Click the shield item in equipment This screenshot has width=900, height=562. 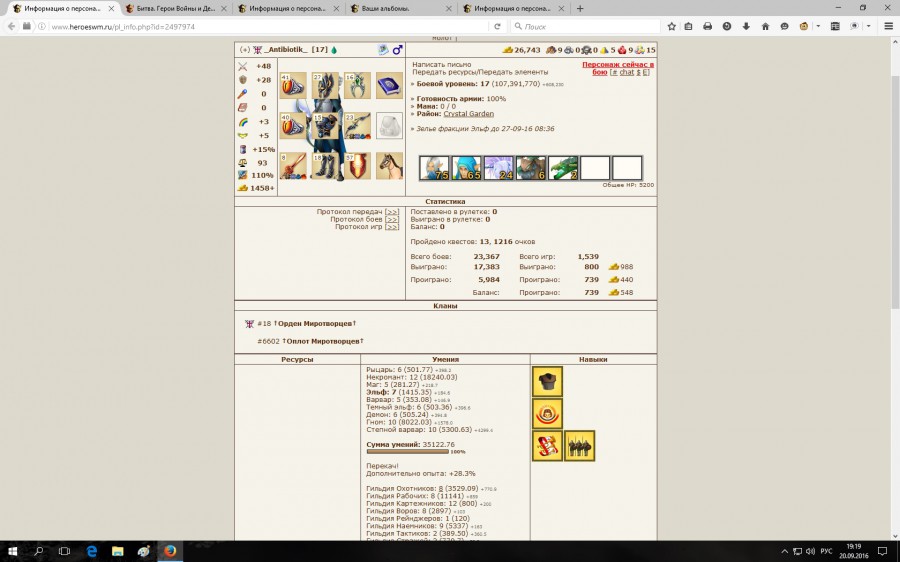[x=357, y=165]
